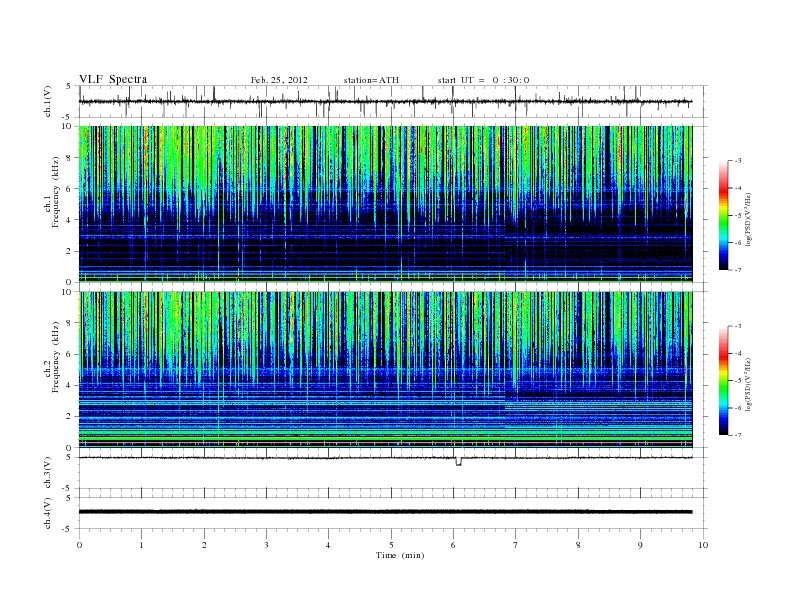This screenshot has width=792, height=612.
Task: Click the 'station=ATH' label
Action: pyautogui.click(x=371, y=80)
